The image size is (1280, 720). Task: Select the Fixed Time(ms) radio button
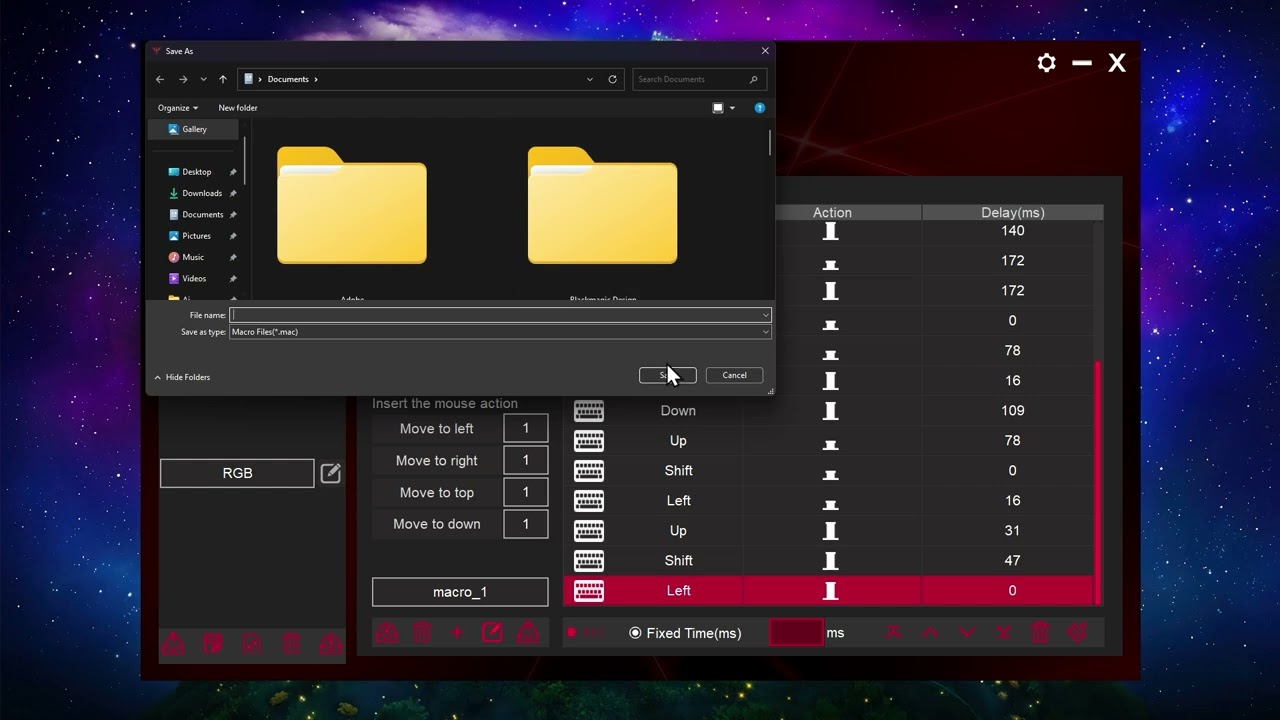point(635,633)
